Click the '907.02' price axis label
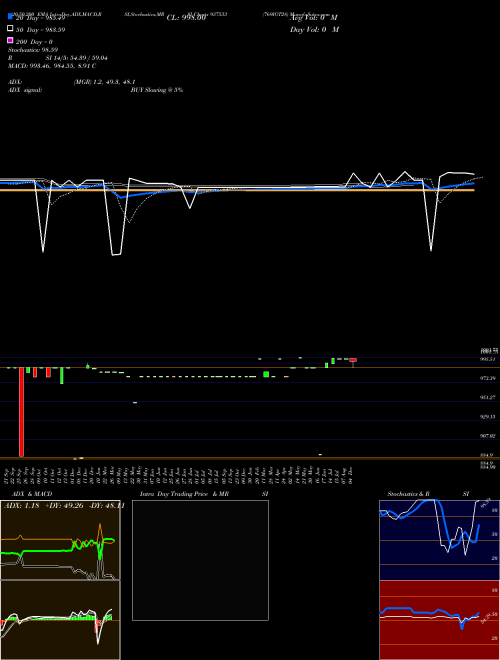500x660 pixels. pyautogui.click(x=488, y=436)
